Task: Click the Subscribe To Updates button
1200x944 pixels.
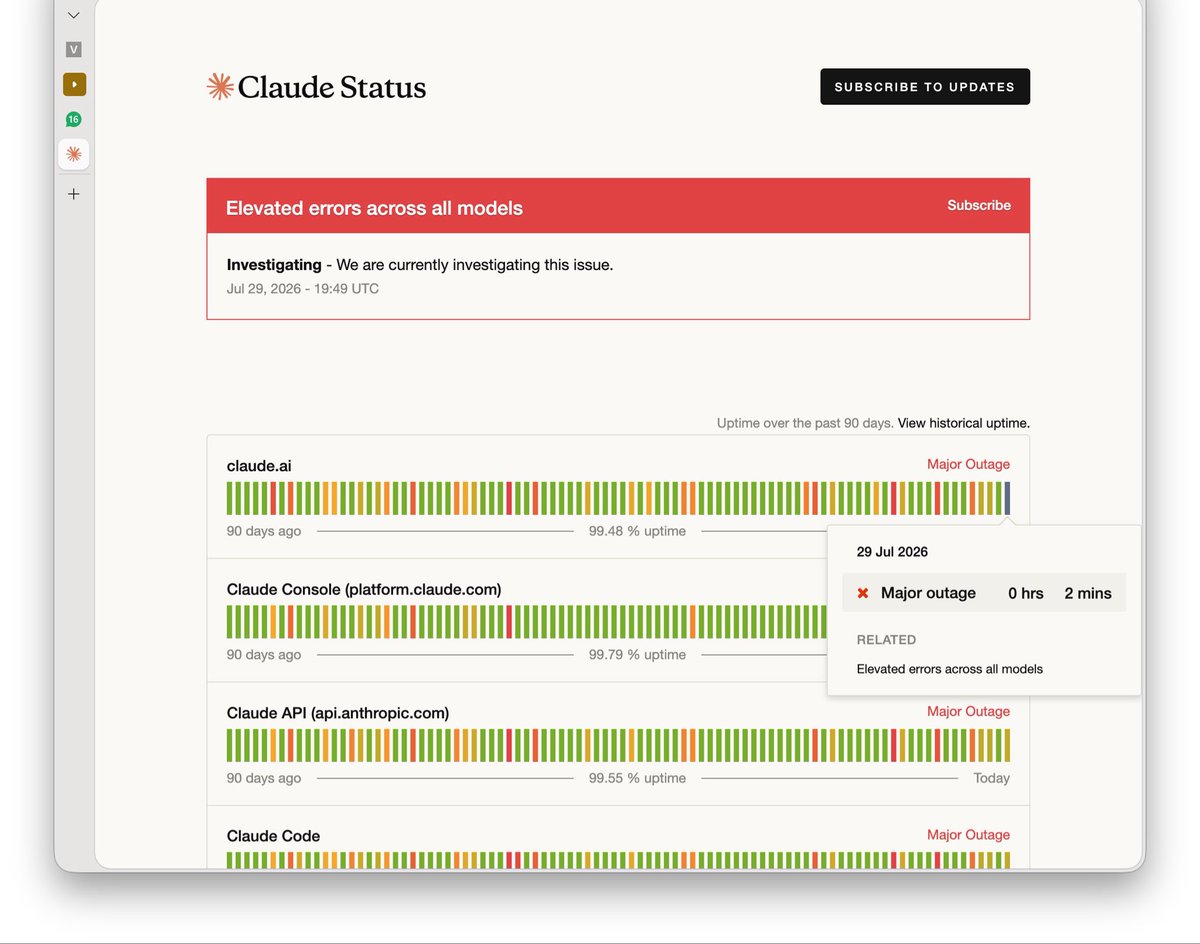Action: pos(925,87)
